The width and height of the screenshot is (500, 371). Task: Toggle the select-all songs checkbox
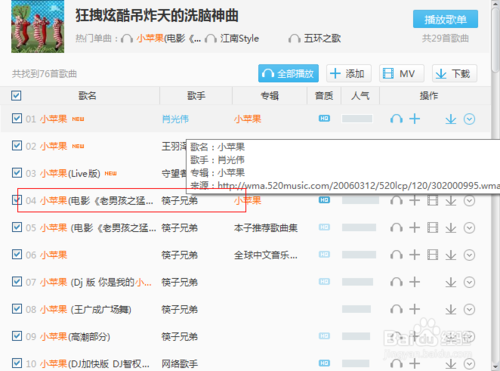click(x=16, y=96)
